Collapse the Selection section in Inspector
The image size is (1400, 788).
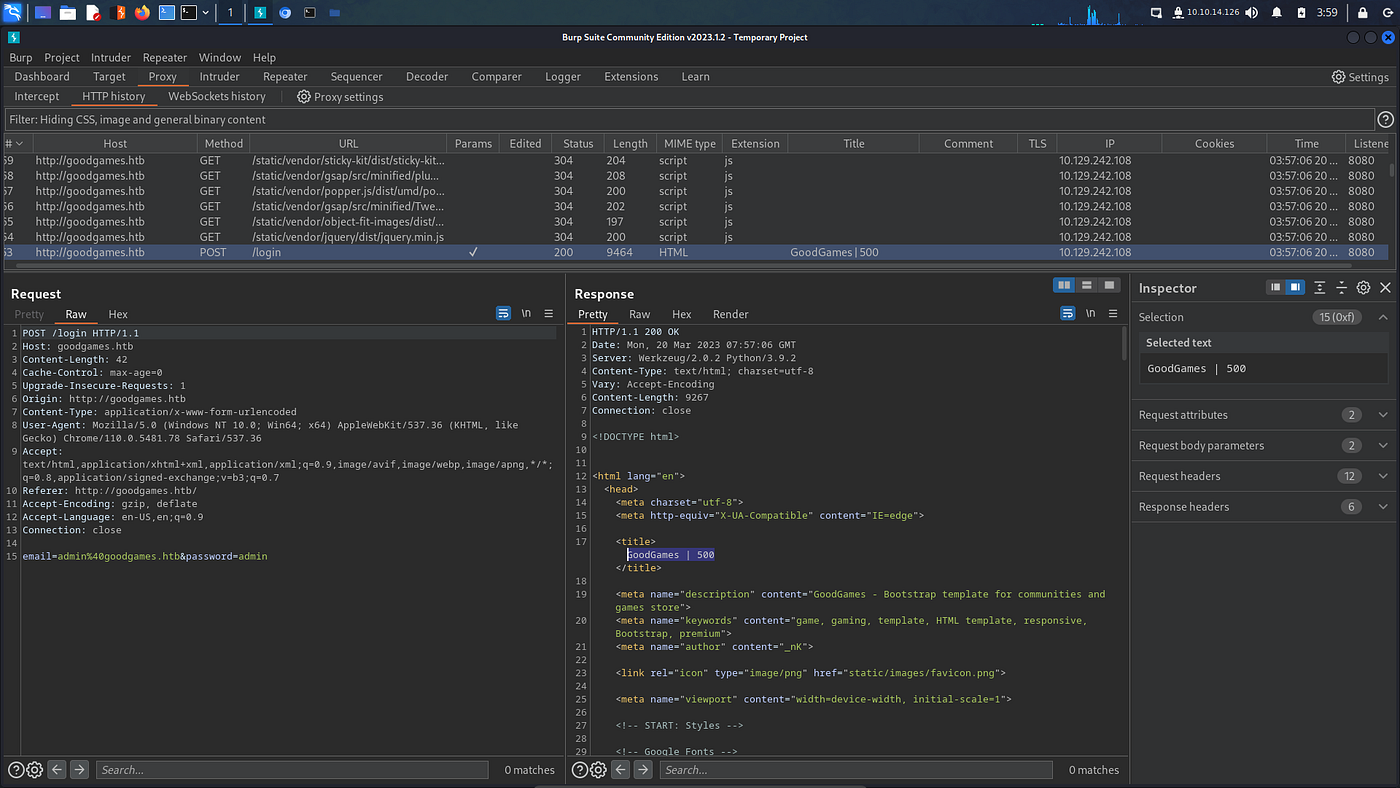coord(1383,317)
